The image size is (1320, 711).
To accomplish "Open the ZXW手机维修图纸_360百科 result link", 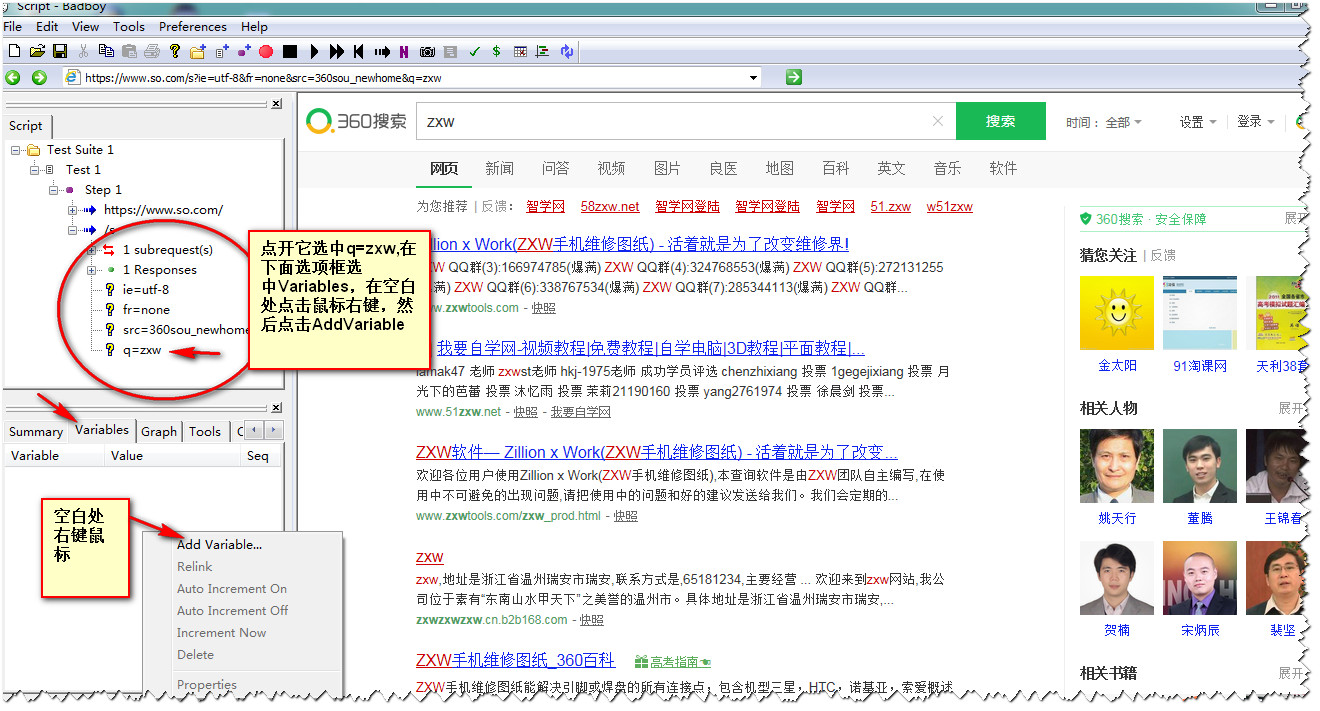I will [x=515, y=660].
